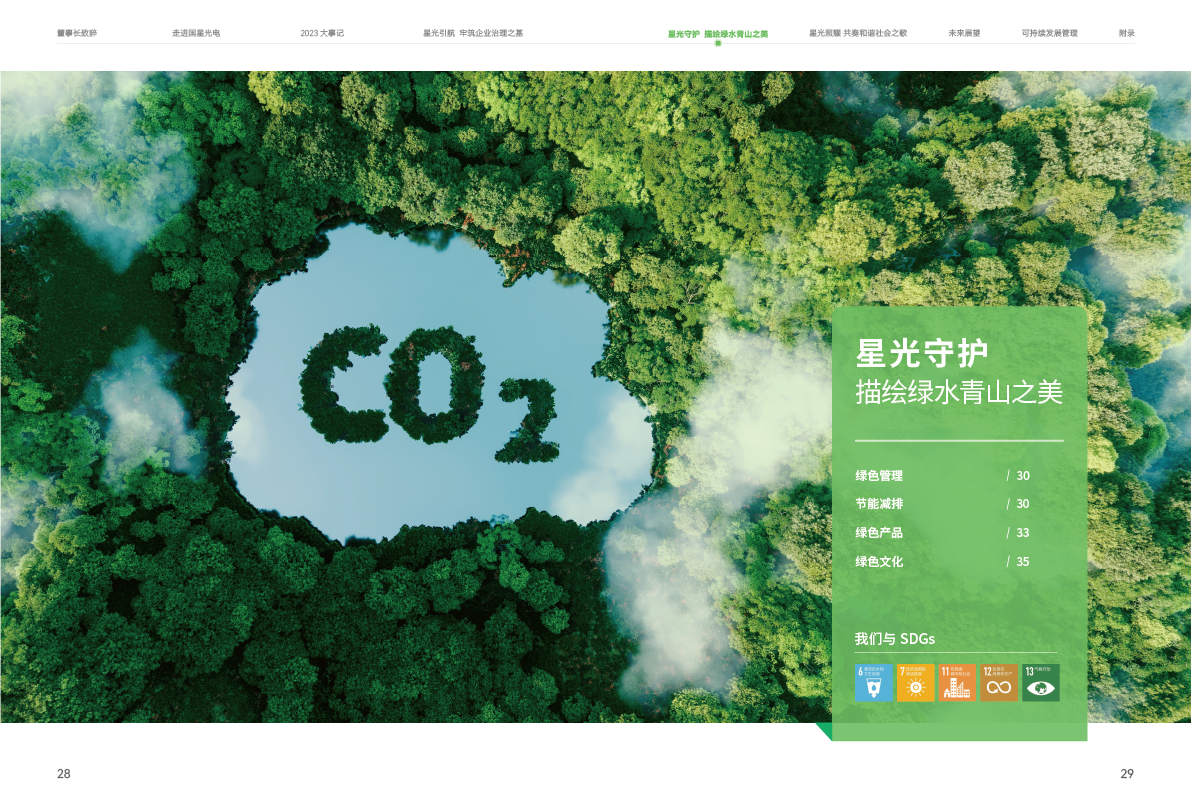Screen dimensions: 1191x809
Task: Open the 绿色产品 contents link
Action: pos(879,533)
